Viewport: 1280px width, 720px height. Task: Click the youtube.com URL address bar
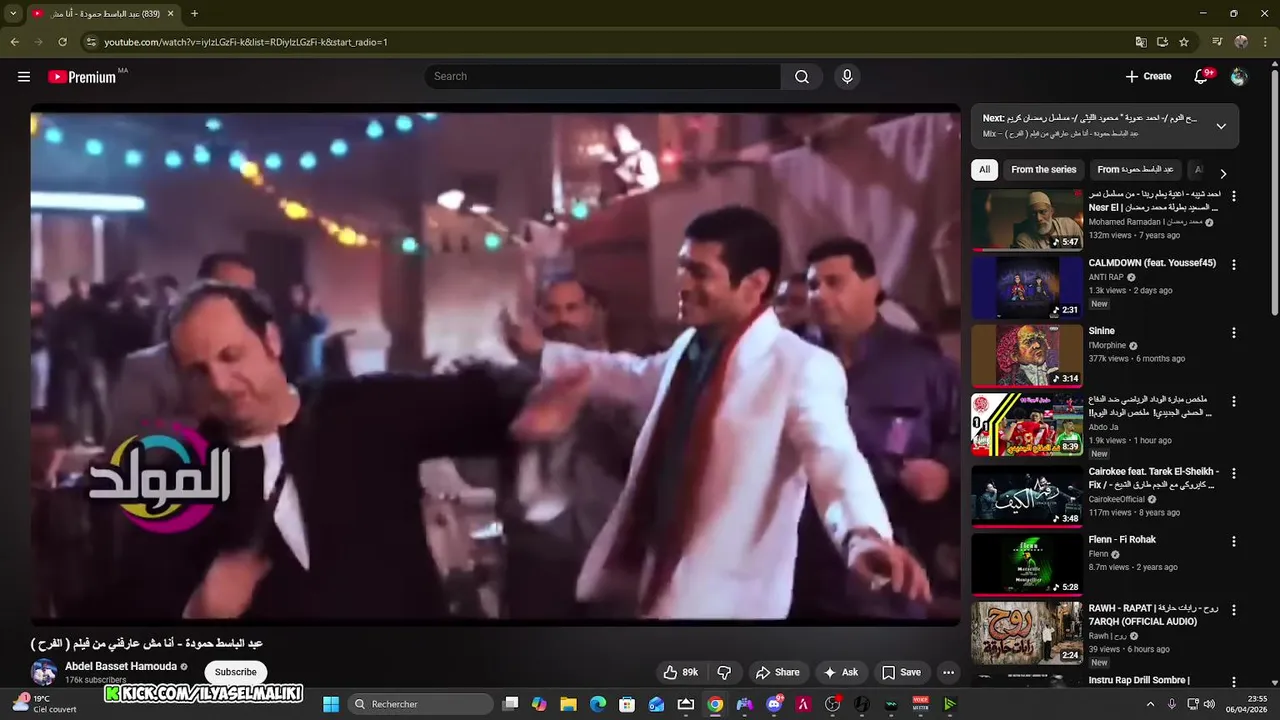pyautogui.click(x=245, y=42)
